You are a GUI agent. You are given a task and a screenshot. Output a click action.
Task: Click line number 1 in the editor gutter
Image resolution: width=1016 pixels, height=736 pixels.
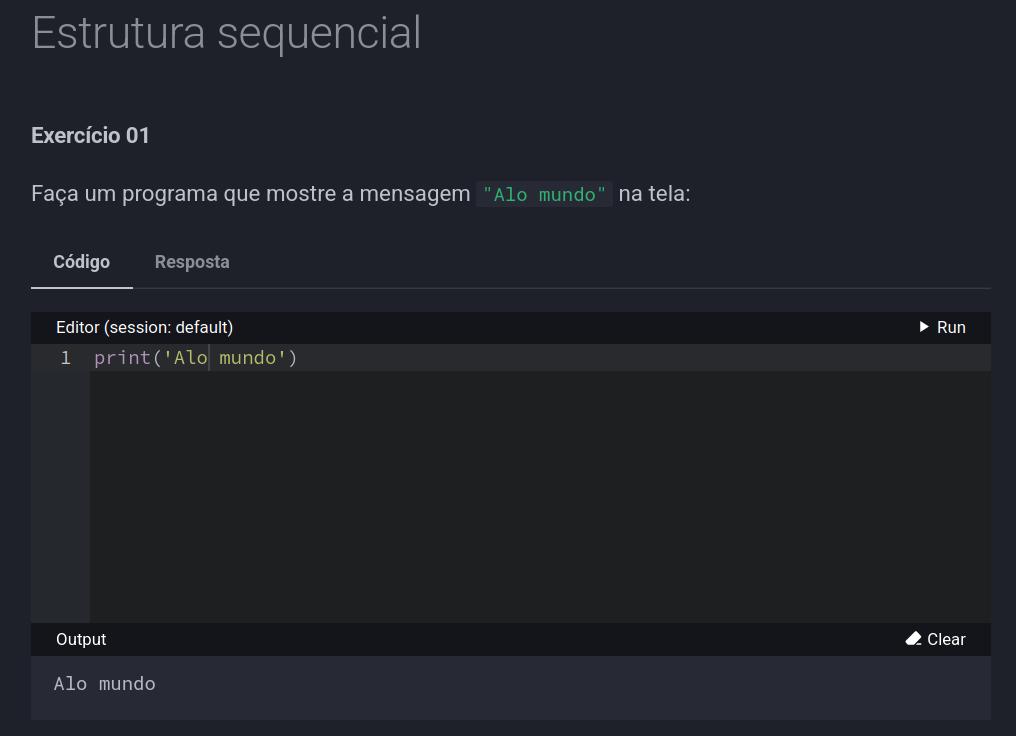(x=65, y=358)
